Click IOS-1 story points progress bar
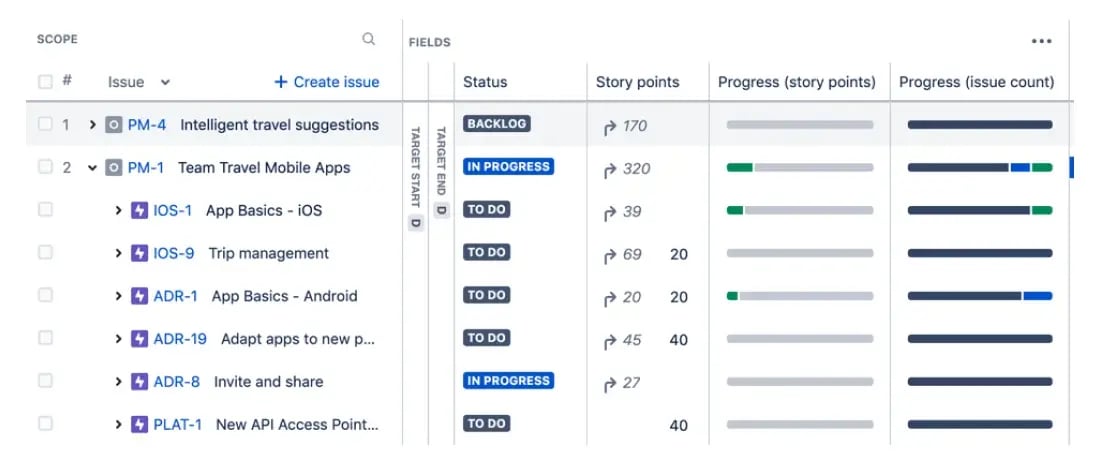 point(799,211)
